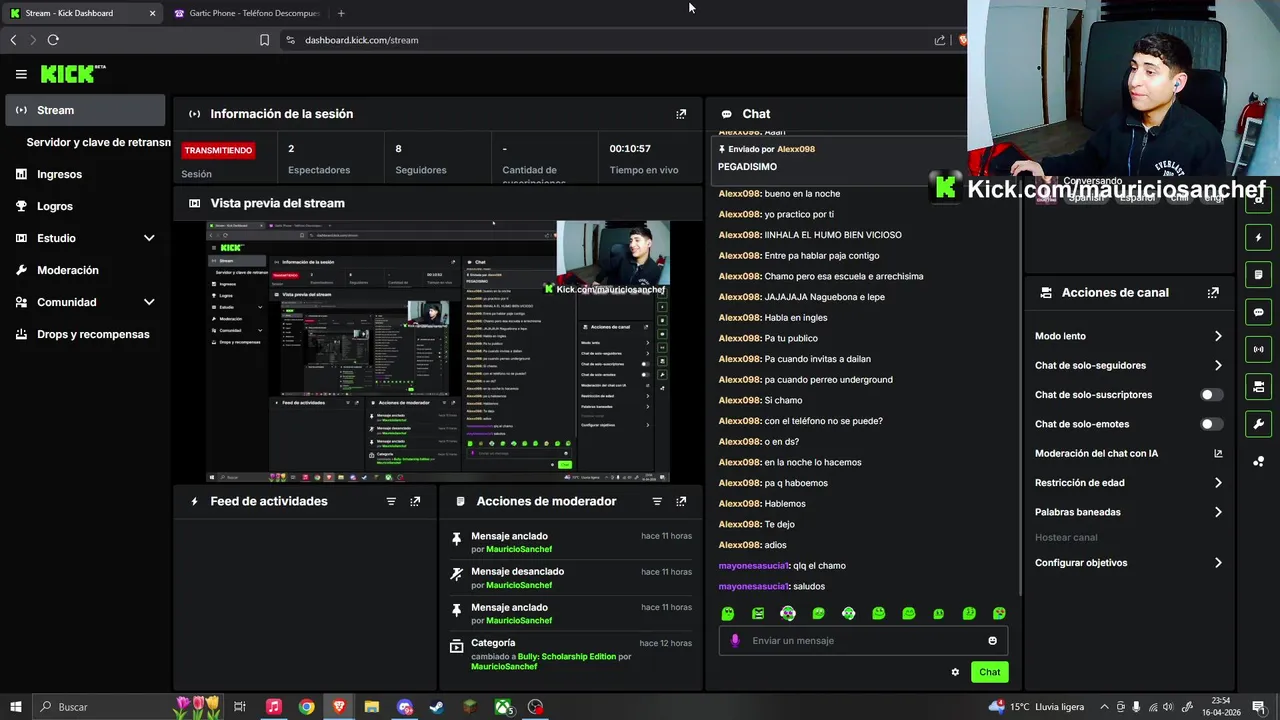Open Steam from the taskbar

pos(437,707)
